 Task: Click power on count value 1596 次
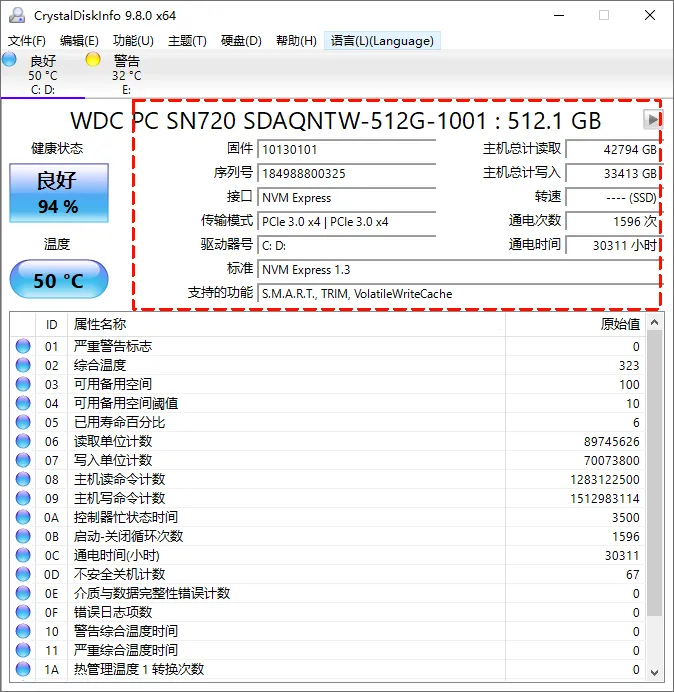(613, 222)
